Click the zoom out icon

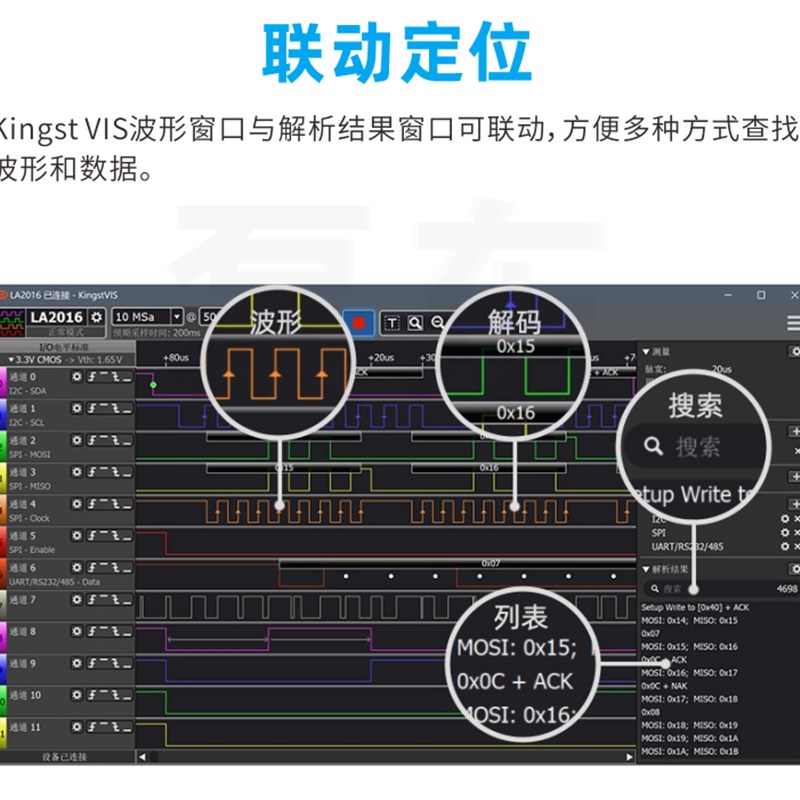pos(437,322)
